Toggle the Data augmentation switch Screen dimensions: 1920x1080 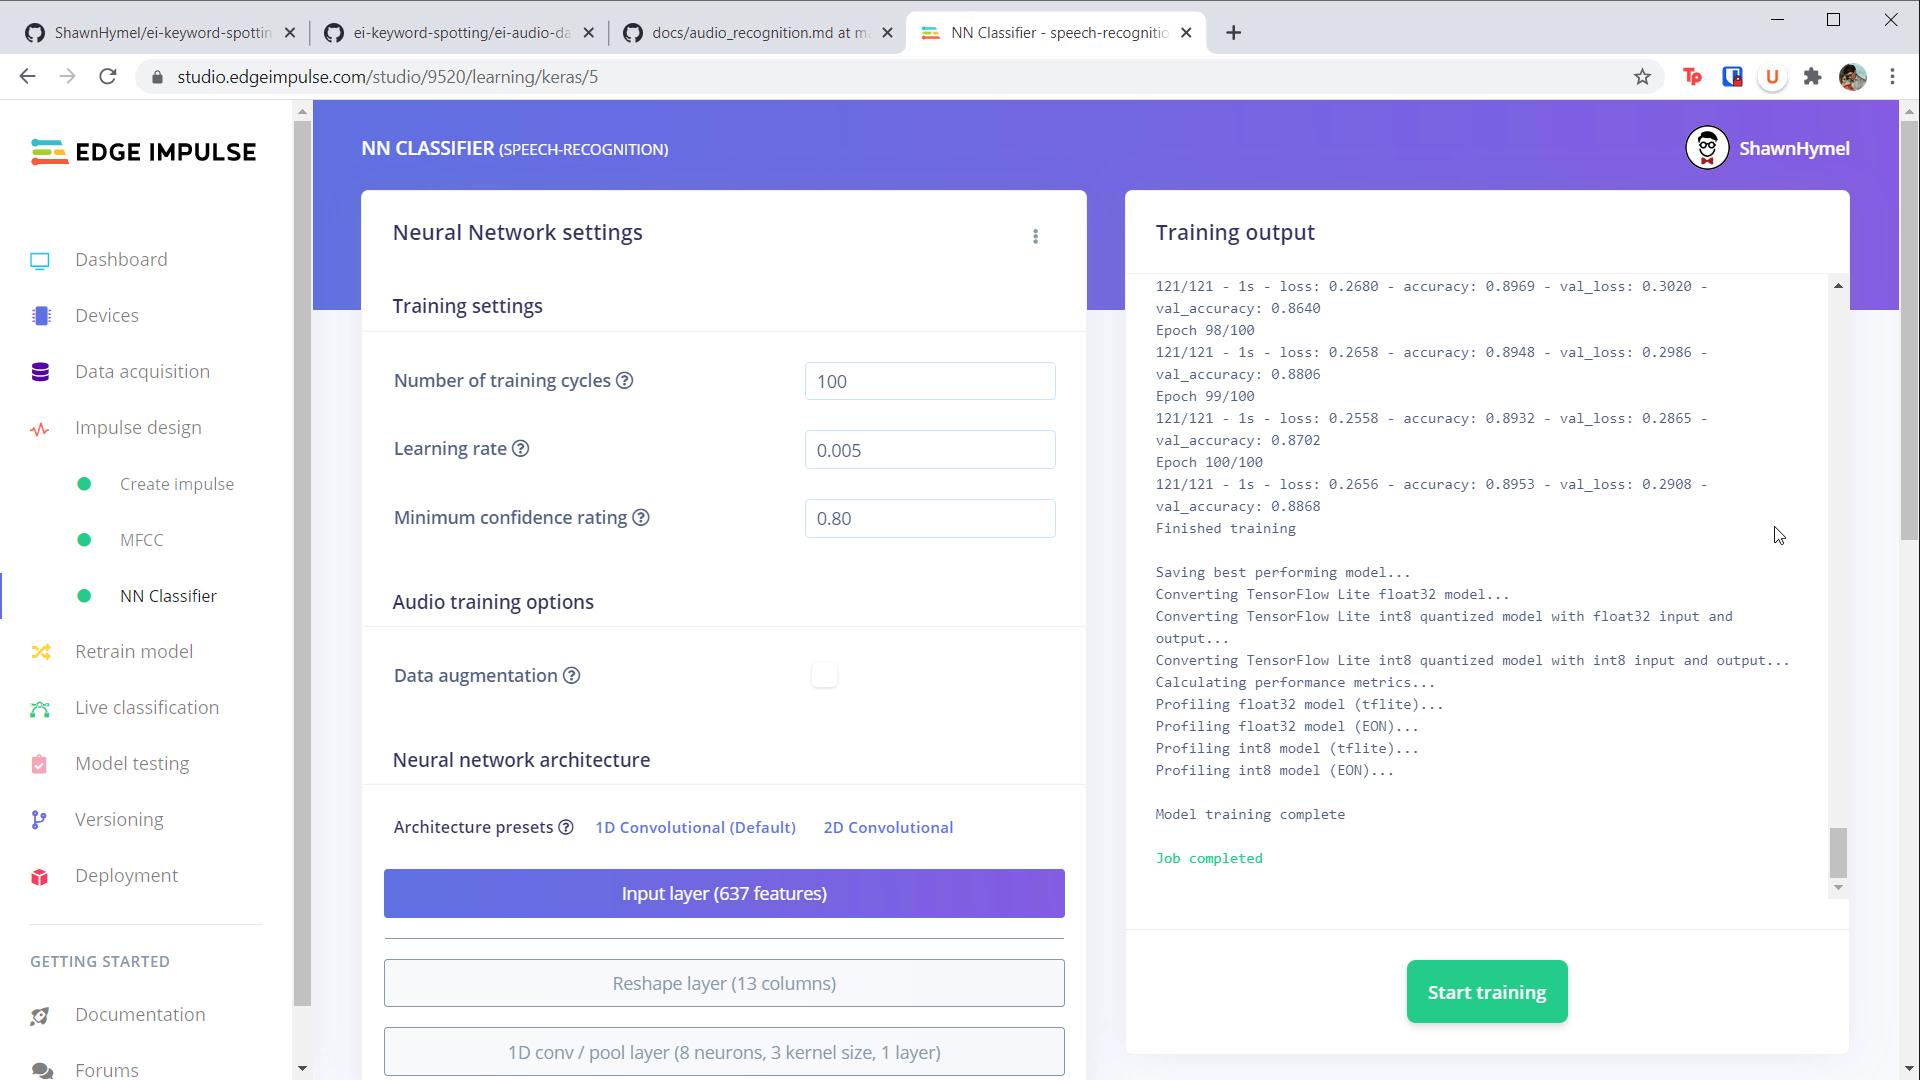click(823, 674)
